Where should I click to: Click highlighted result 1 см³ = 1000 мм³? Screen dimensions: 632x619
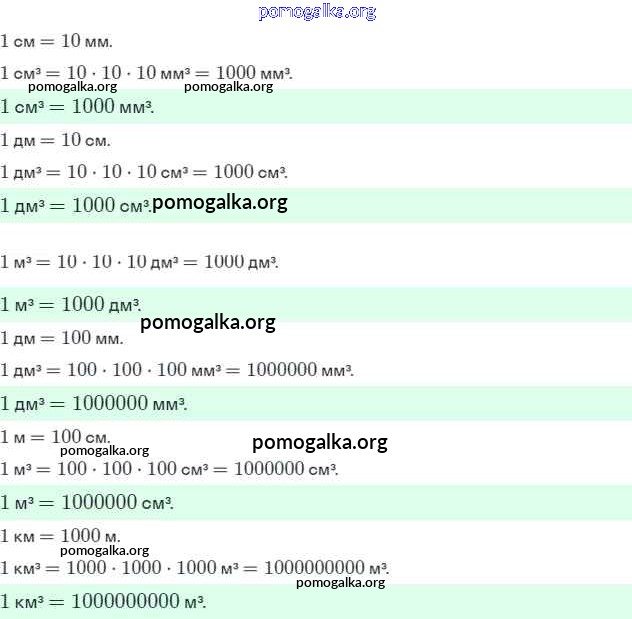(78, 107)
